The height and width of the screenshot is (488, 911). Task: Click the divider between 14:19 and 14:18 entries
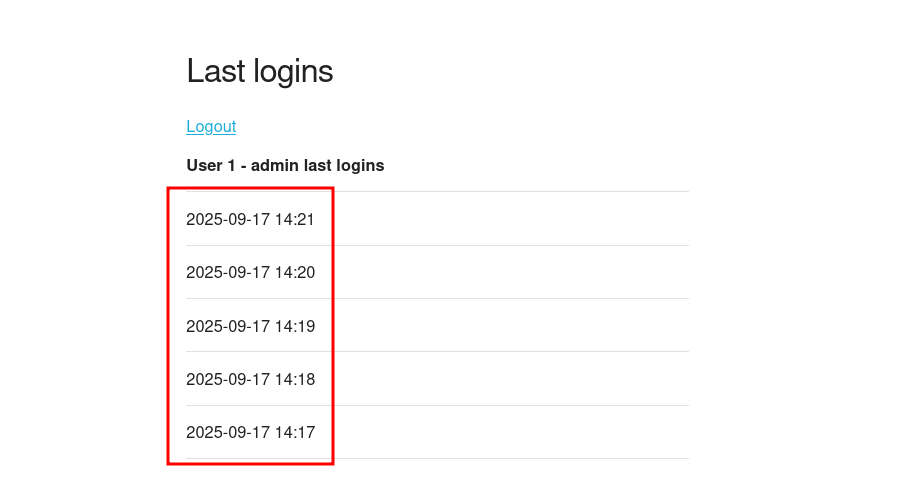[x=500, y=352]
